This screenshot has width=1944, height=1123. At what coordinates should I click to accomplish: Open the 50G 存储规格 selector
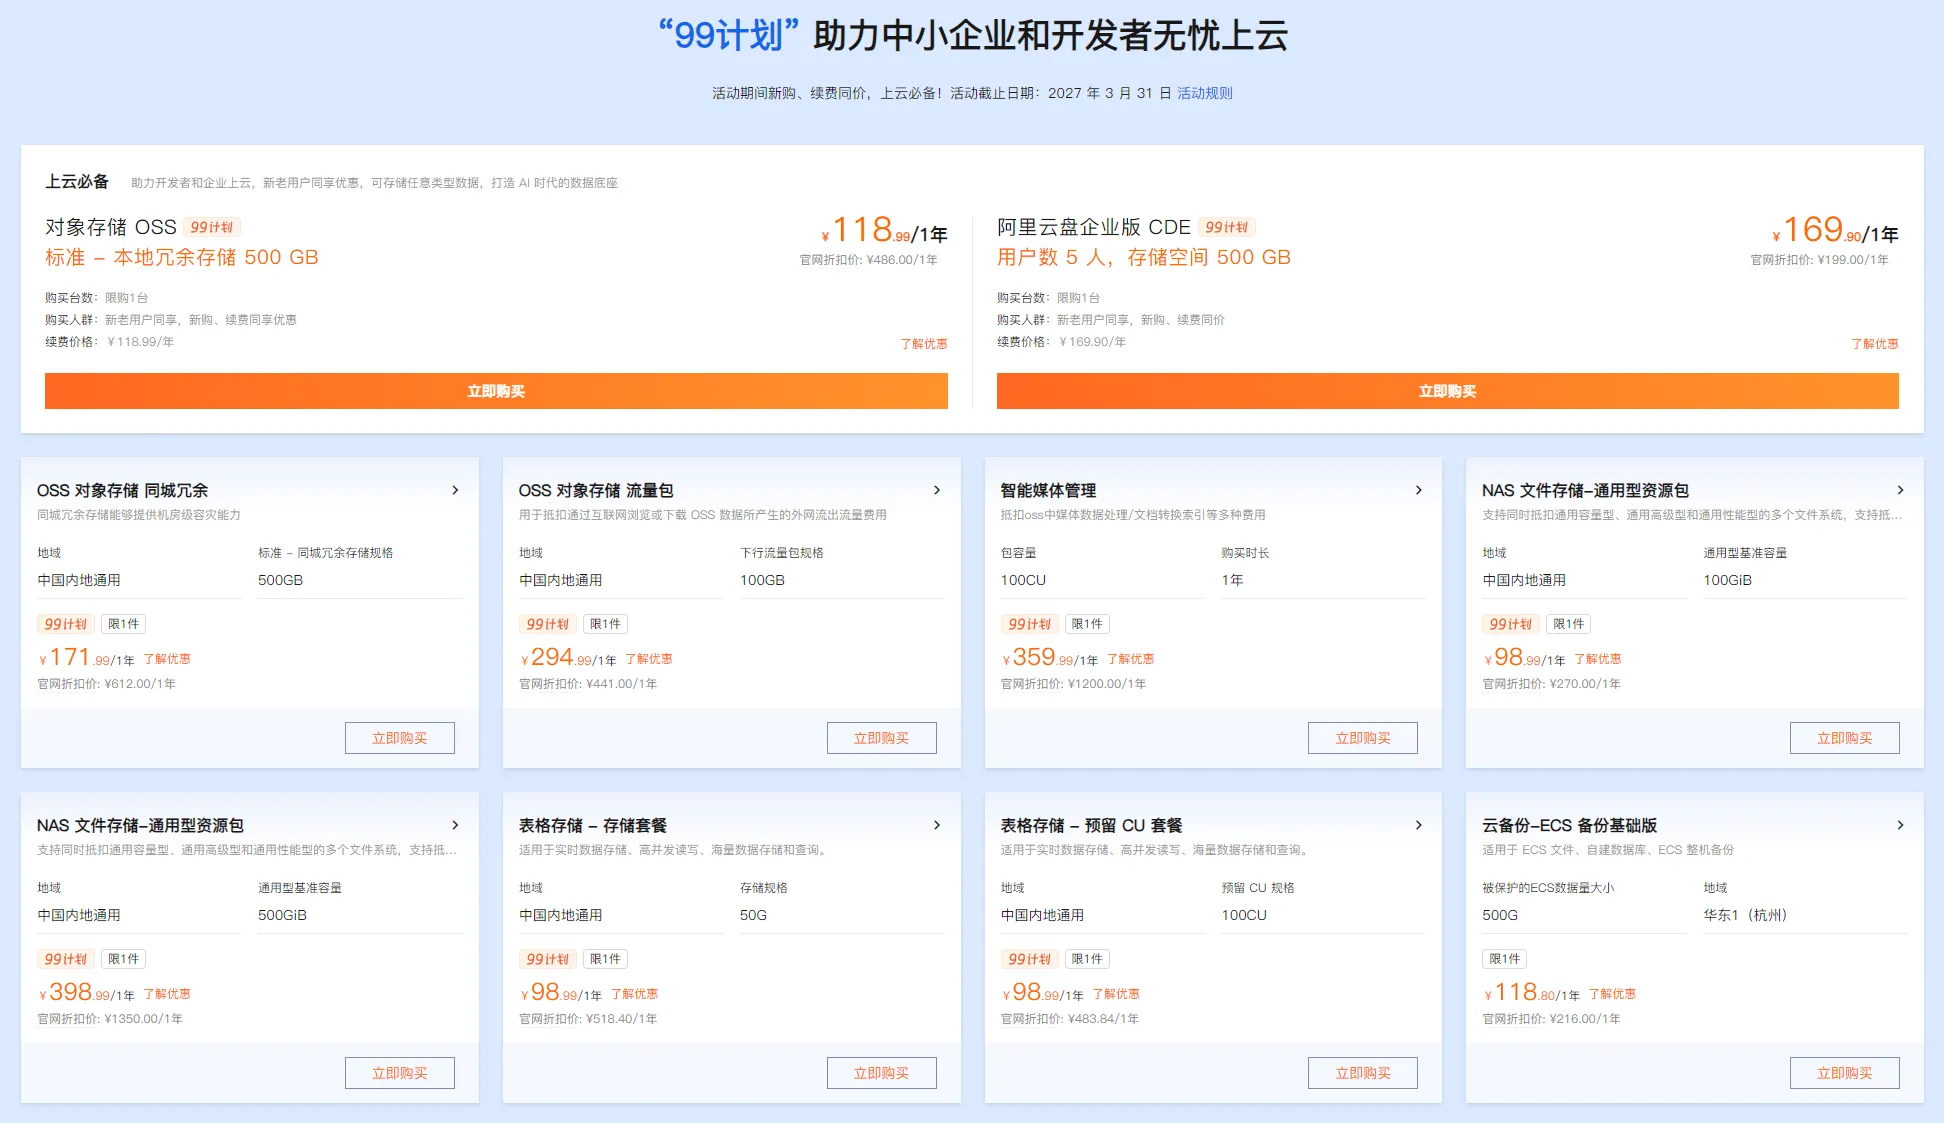(842, 915)
